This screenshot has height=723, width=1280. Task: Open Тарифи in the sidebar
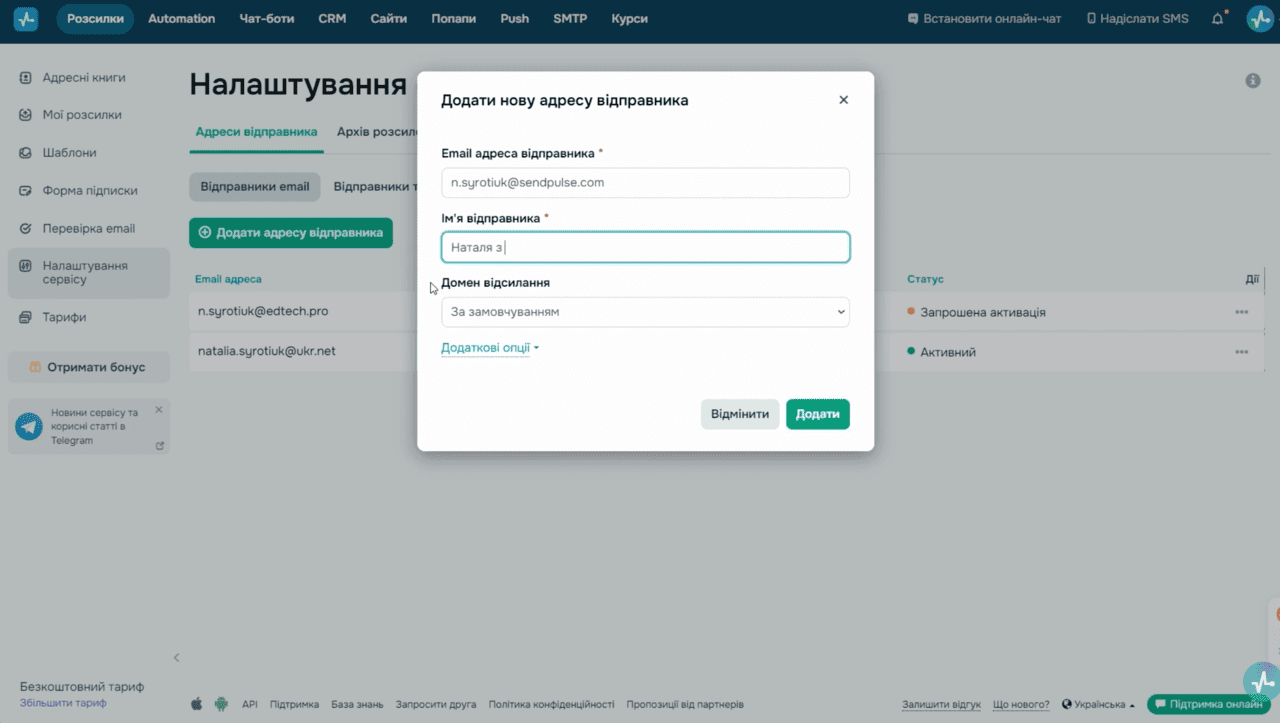point(64,317)
